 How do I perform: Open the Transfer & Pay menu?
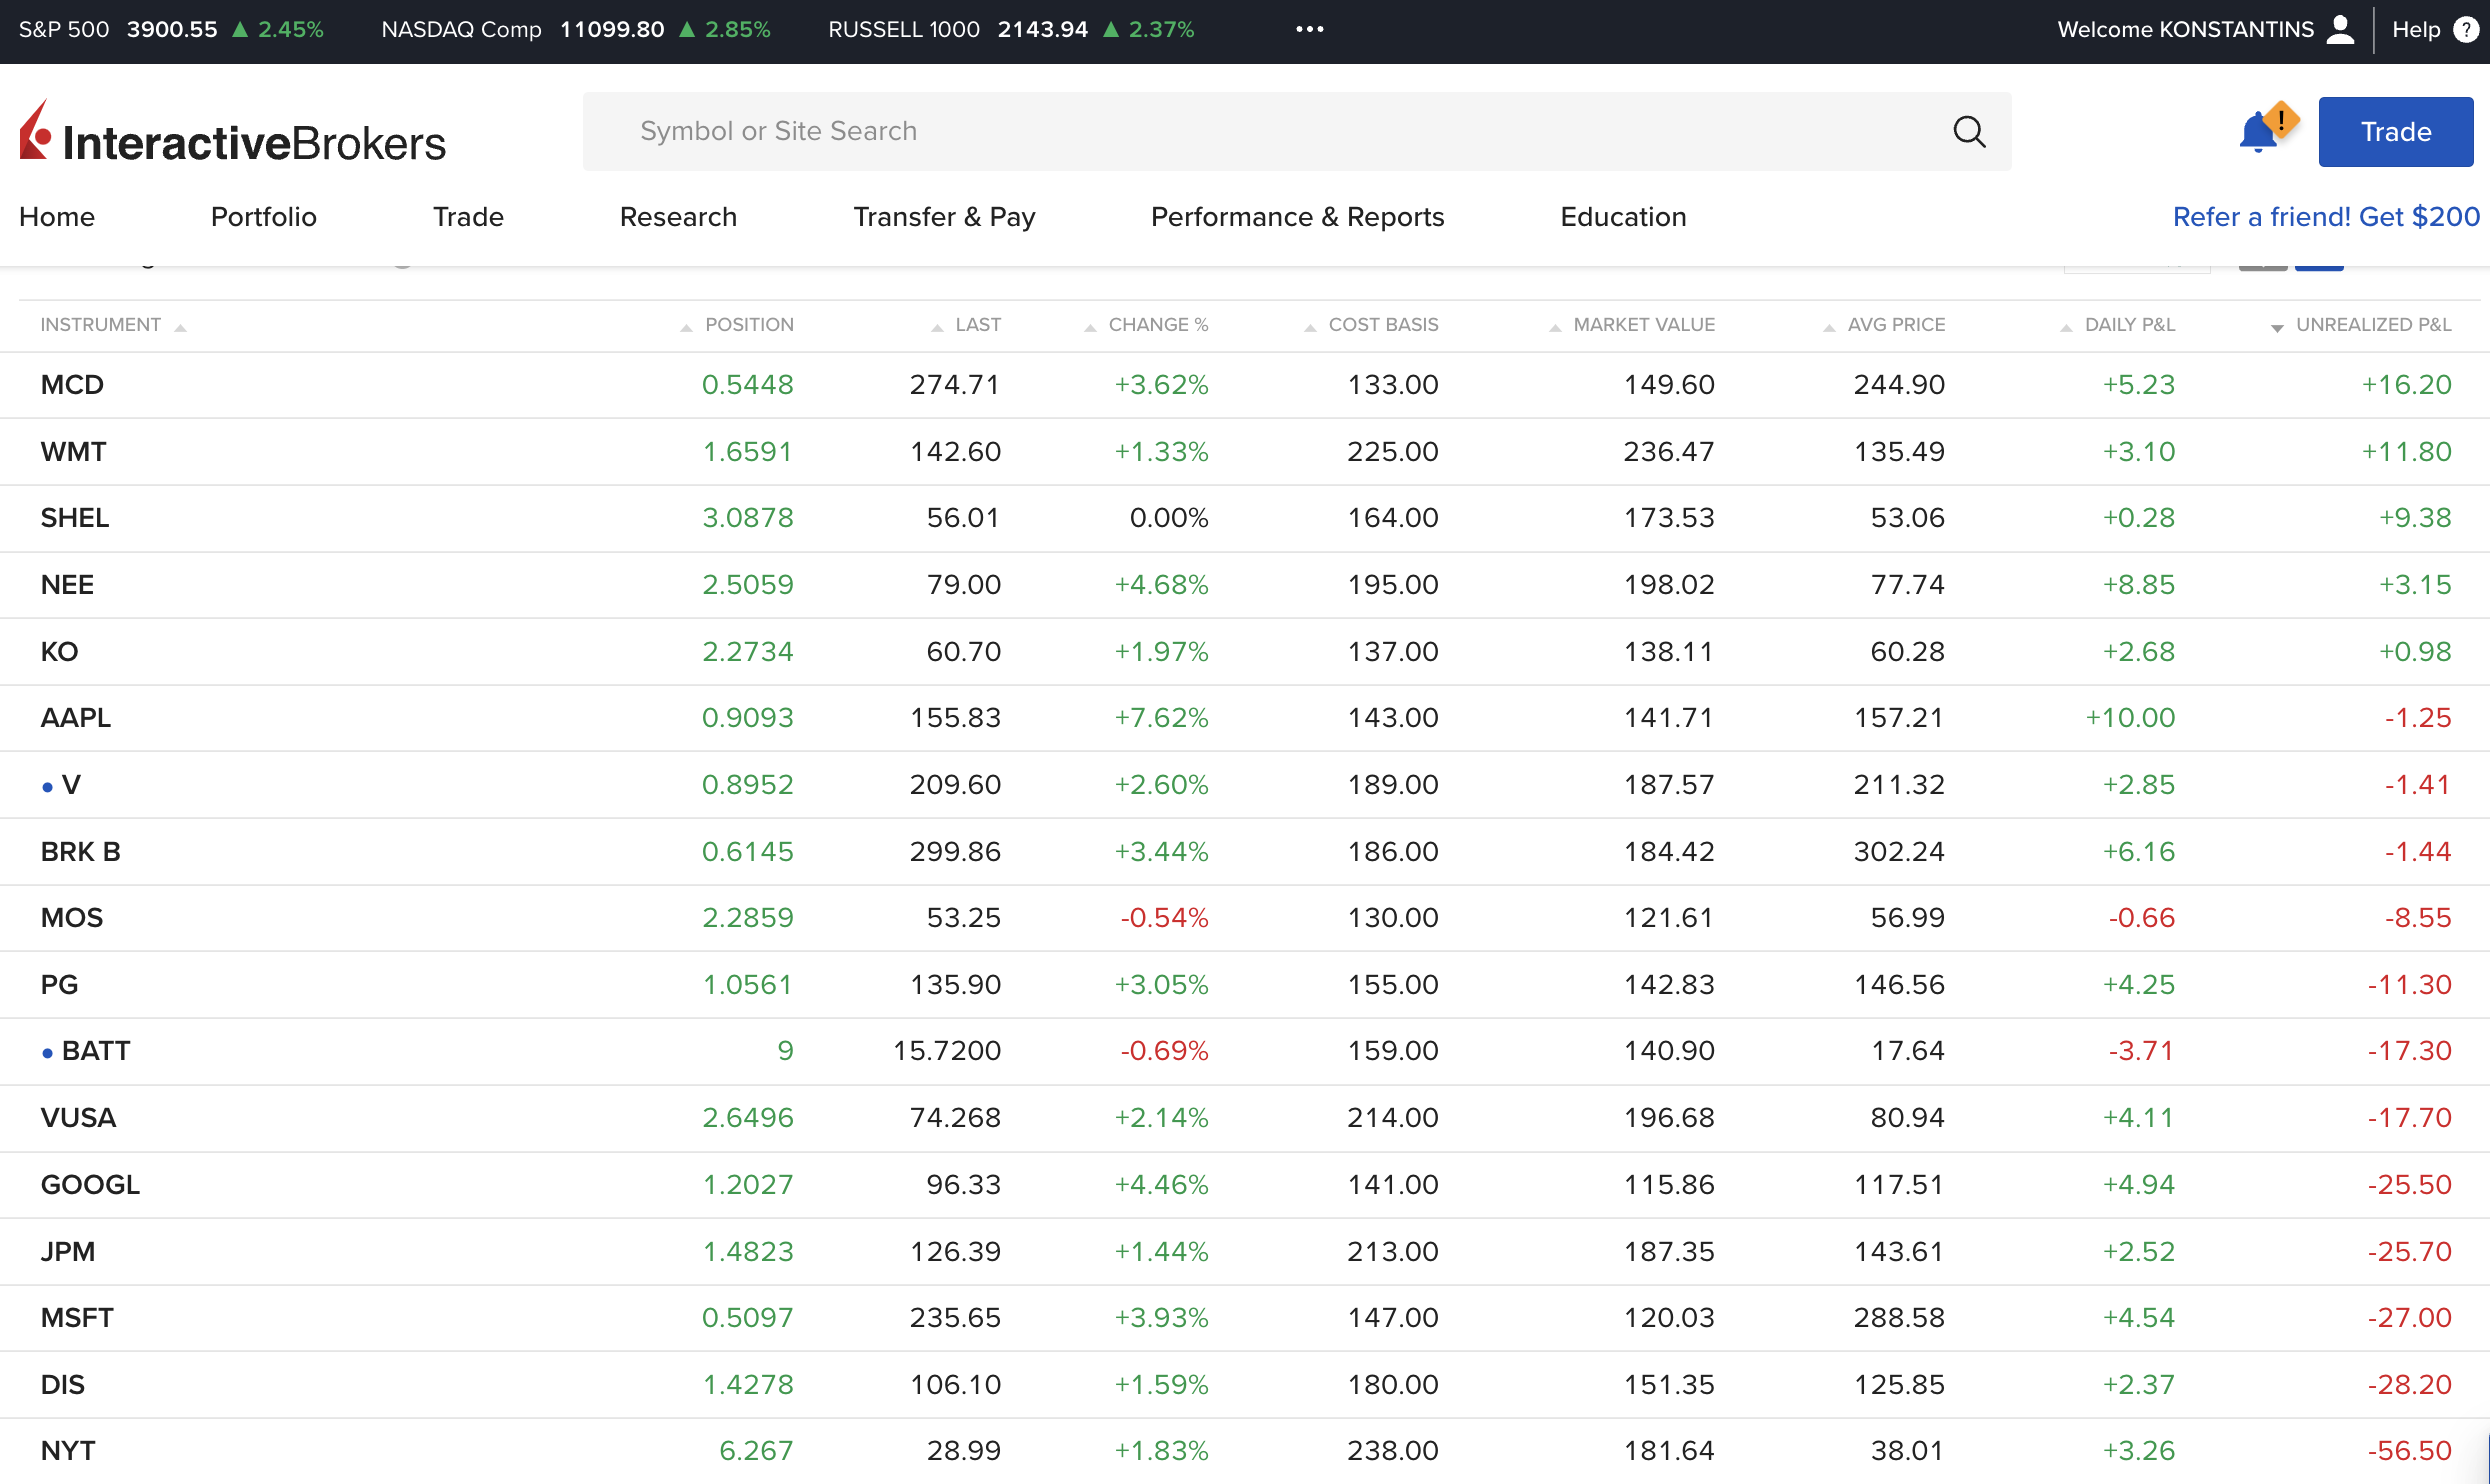944,217
